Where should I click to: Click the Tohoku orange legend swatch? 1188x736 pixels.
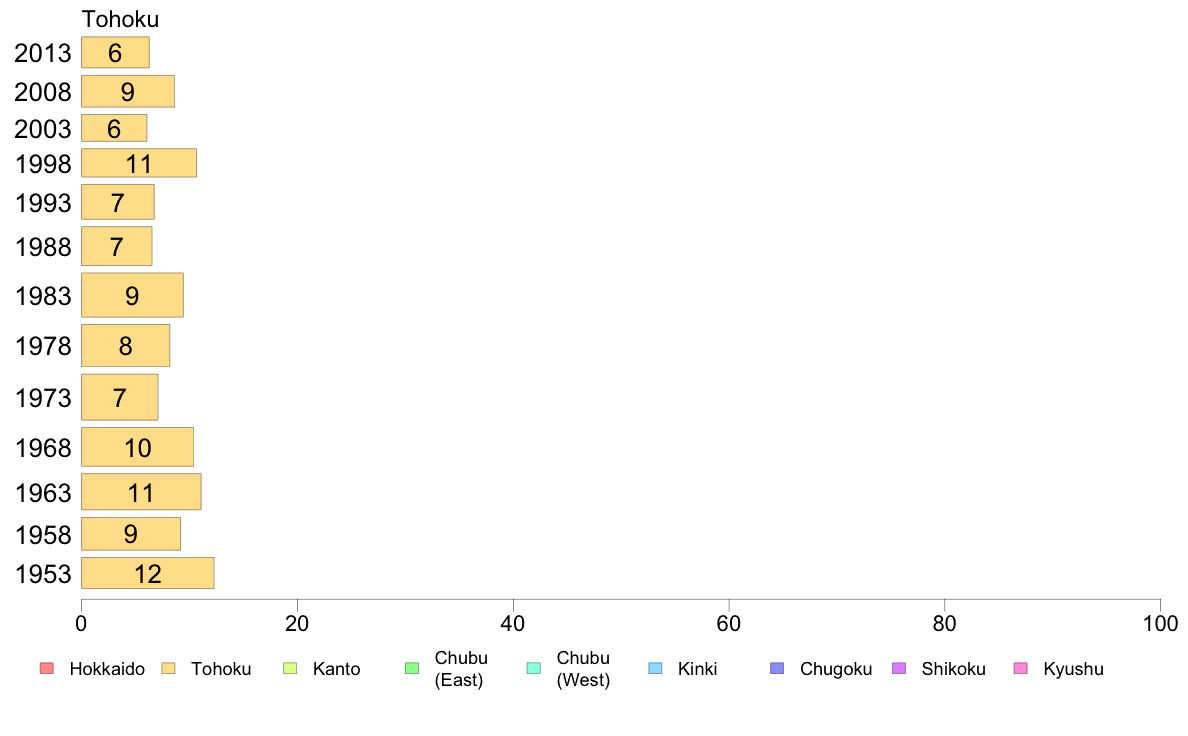point(168,669)
